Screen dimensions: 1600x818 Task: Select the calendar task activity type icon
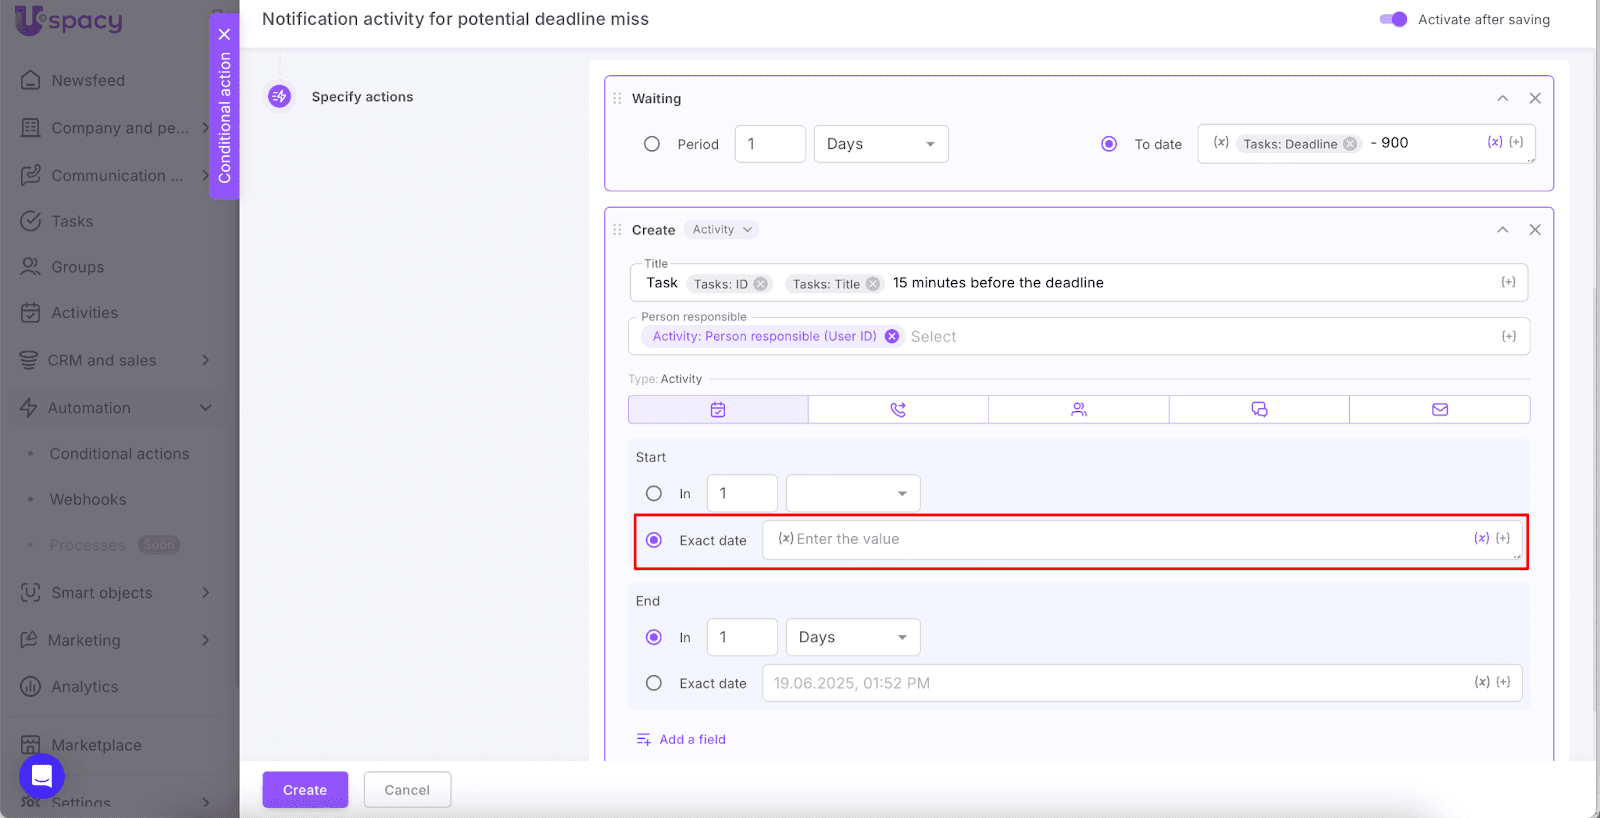pyautogui.click(x=718, y=410)
